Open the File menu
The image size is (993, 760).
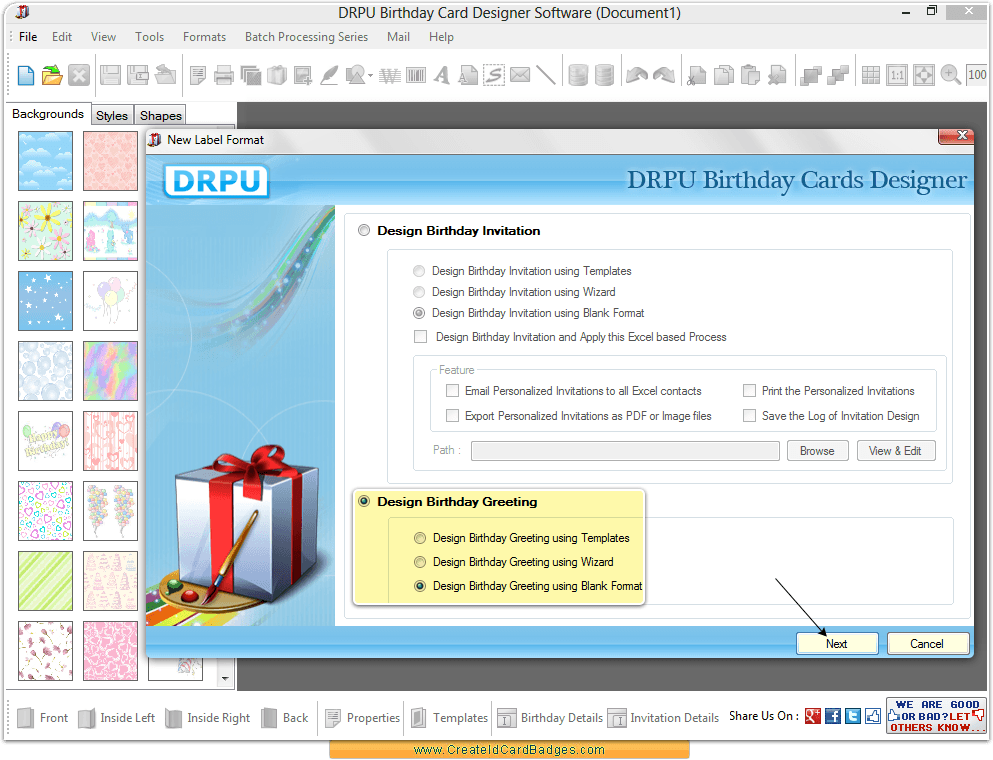point(28,37)
